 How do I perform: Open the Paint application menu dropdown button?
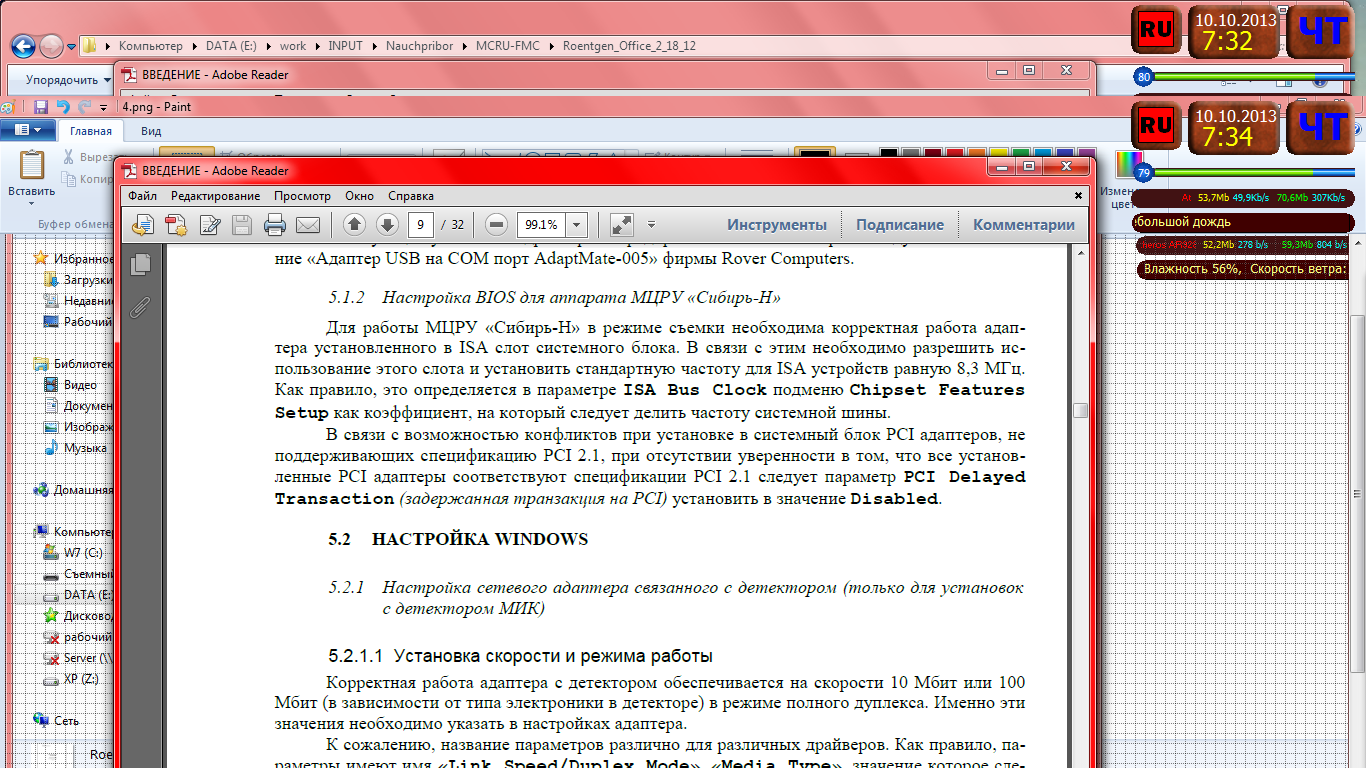(28, 130)
